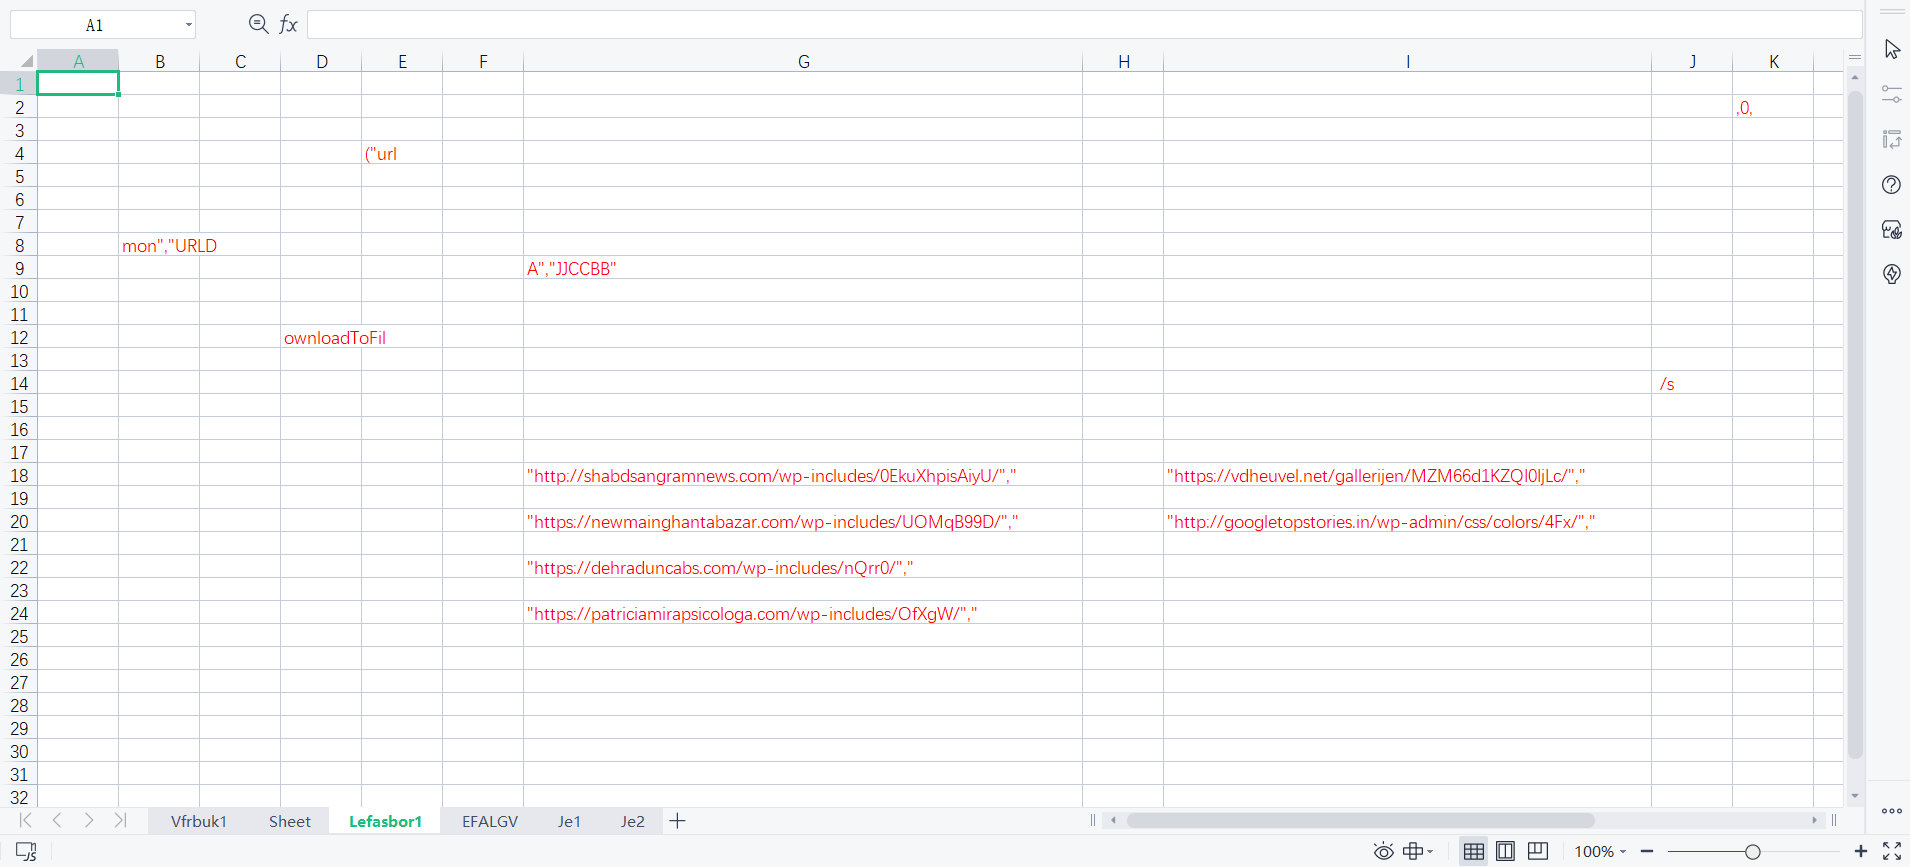Viewport: 1910px width, 867px height.
Task: Switch to the Vfrbuk1 sheet tab
Action: 198,821
